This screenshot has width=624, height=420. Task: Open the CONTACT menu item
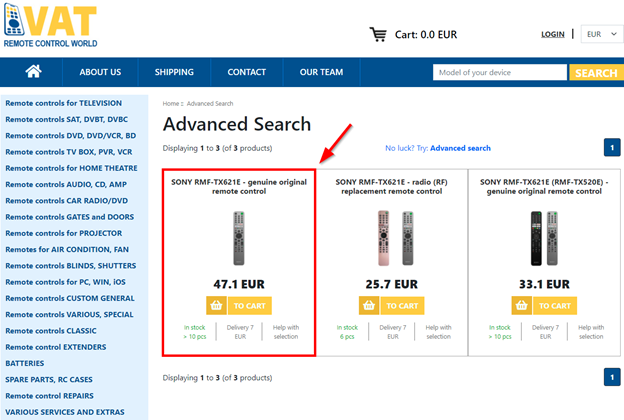246,72
